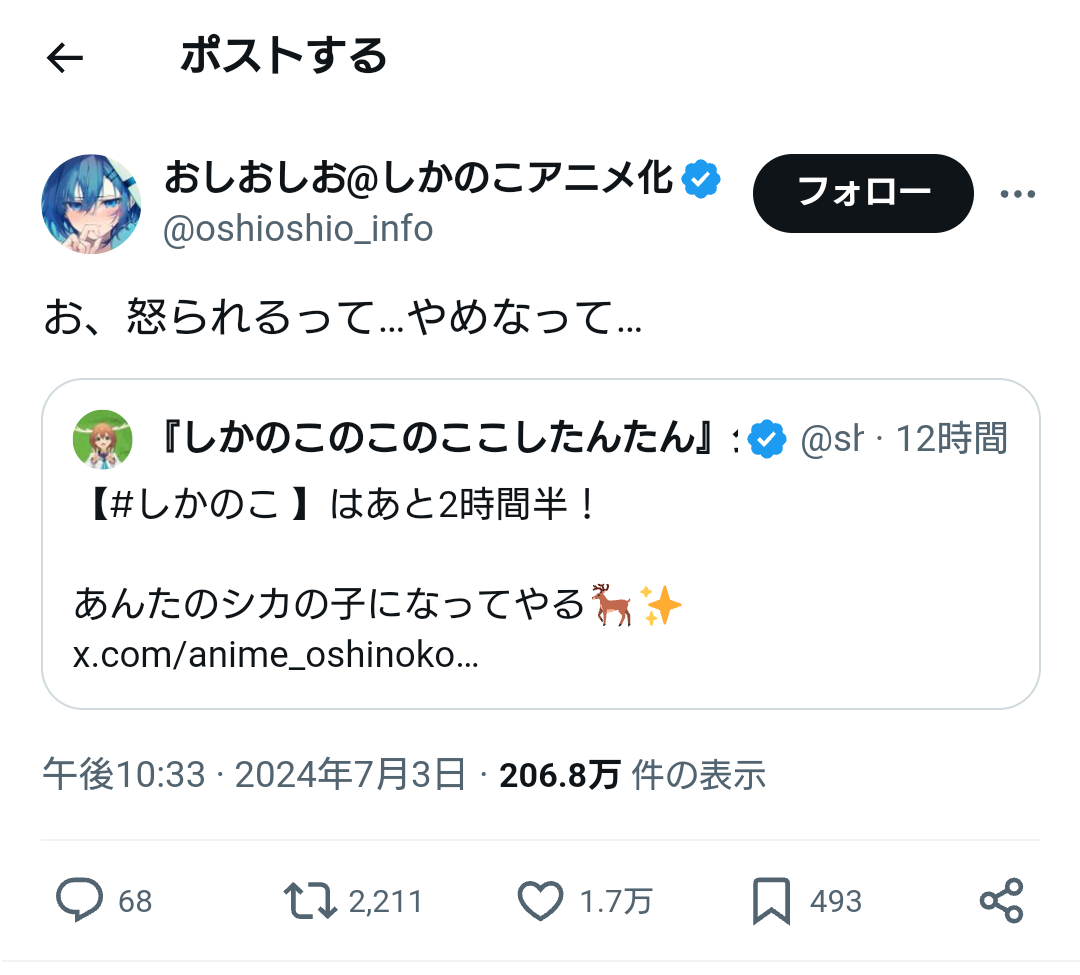Tap the repost arrows icon
The image size is (1080, 975).
[310, 901]
